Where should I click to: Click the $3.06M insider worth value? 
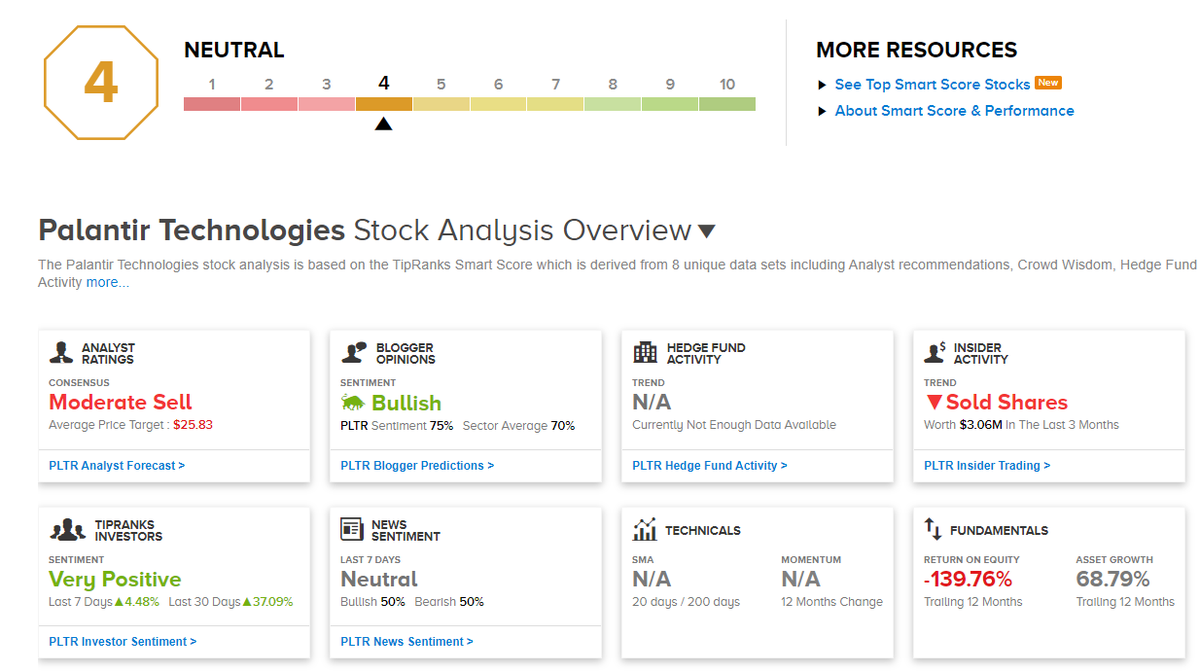click(980, 425)
